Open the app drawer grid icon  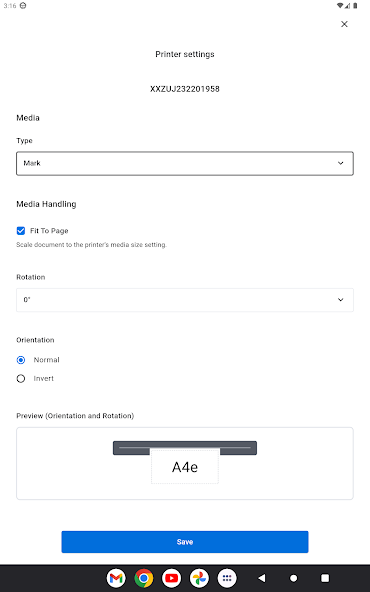[227, 578]
